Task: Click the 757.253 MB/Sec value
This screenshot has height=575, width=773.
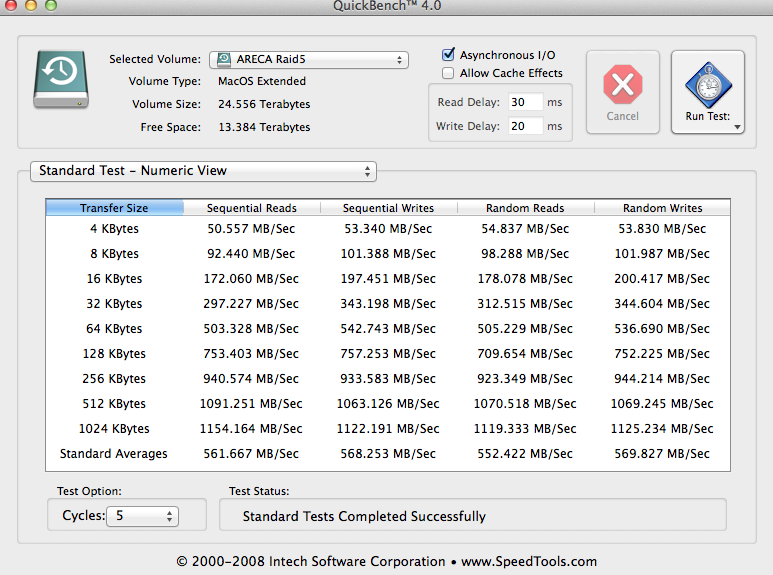Action: (388, 354)
